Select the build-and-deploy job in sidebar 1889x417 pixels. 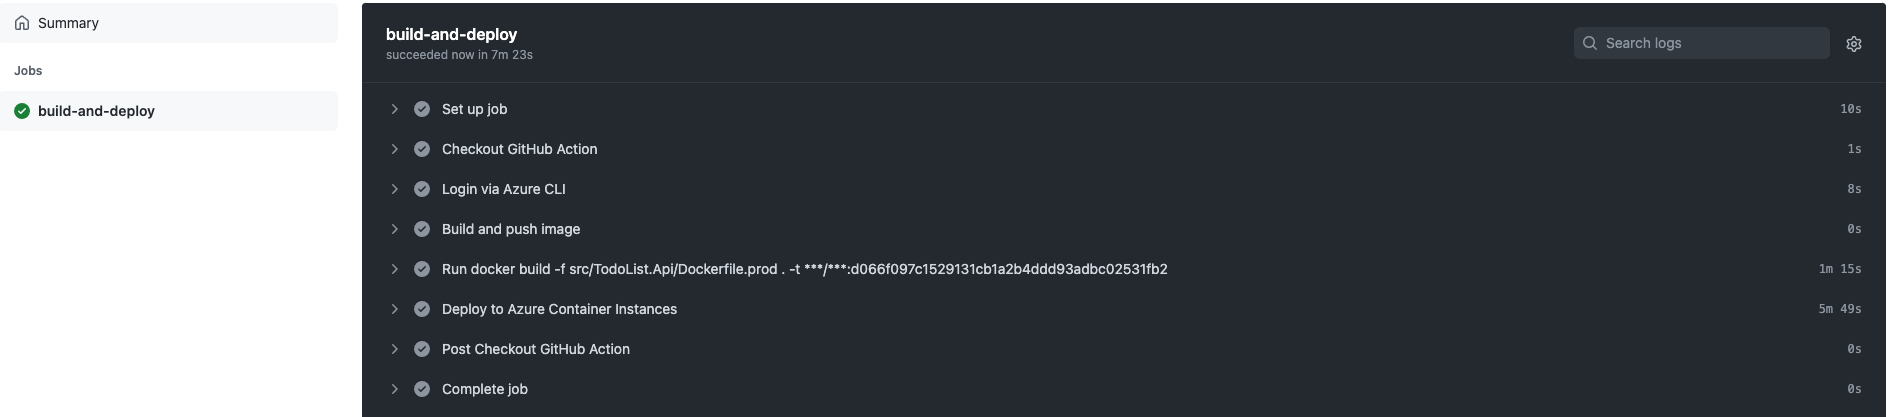point(169,111)
